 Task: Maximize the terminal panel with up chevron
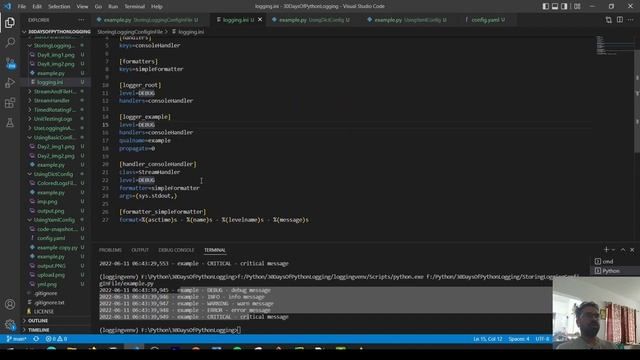pyautogui.click(x=623, y=249)
